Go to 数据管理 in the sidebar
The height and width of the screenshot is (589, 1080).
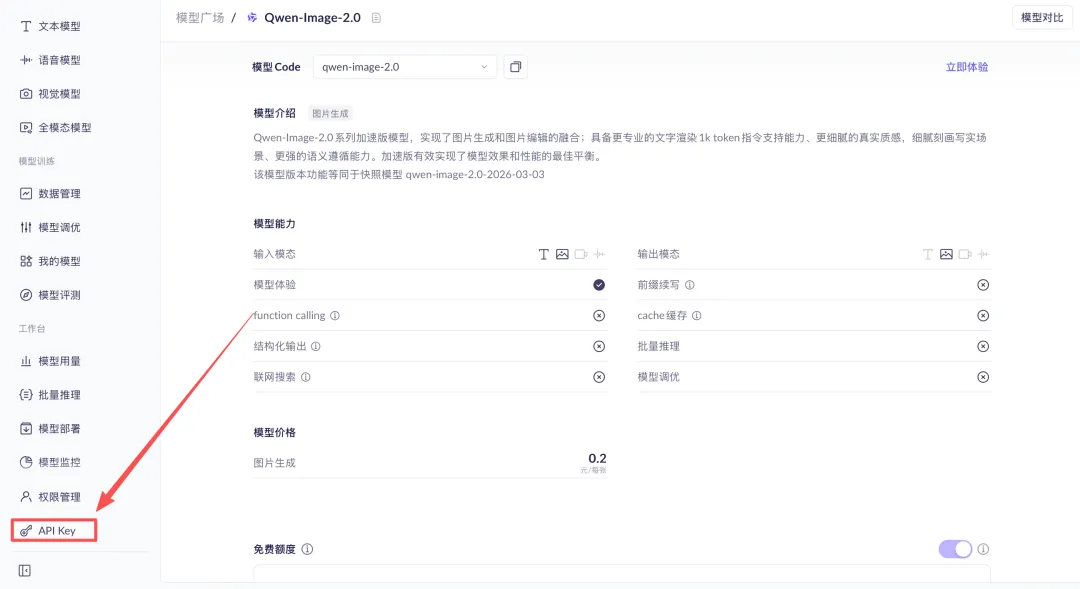coord(59,194)
